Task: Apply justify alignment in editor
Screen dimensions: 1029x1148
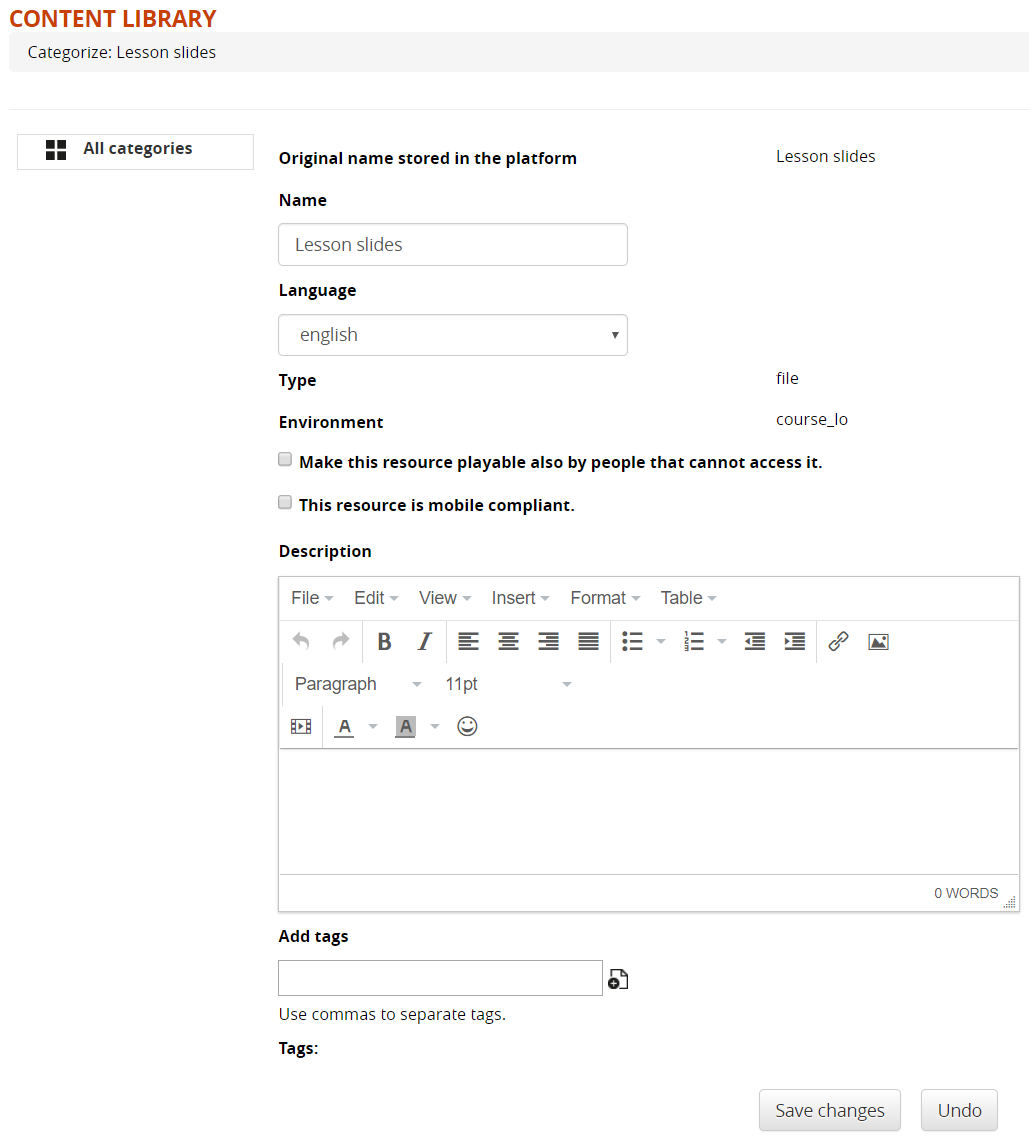Action: point(588,642)
